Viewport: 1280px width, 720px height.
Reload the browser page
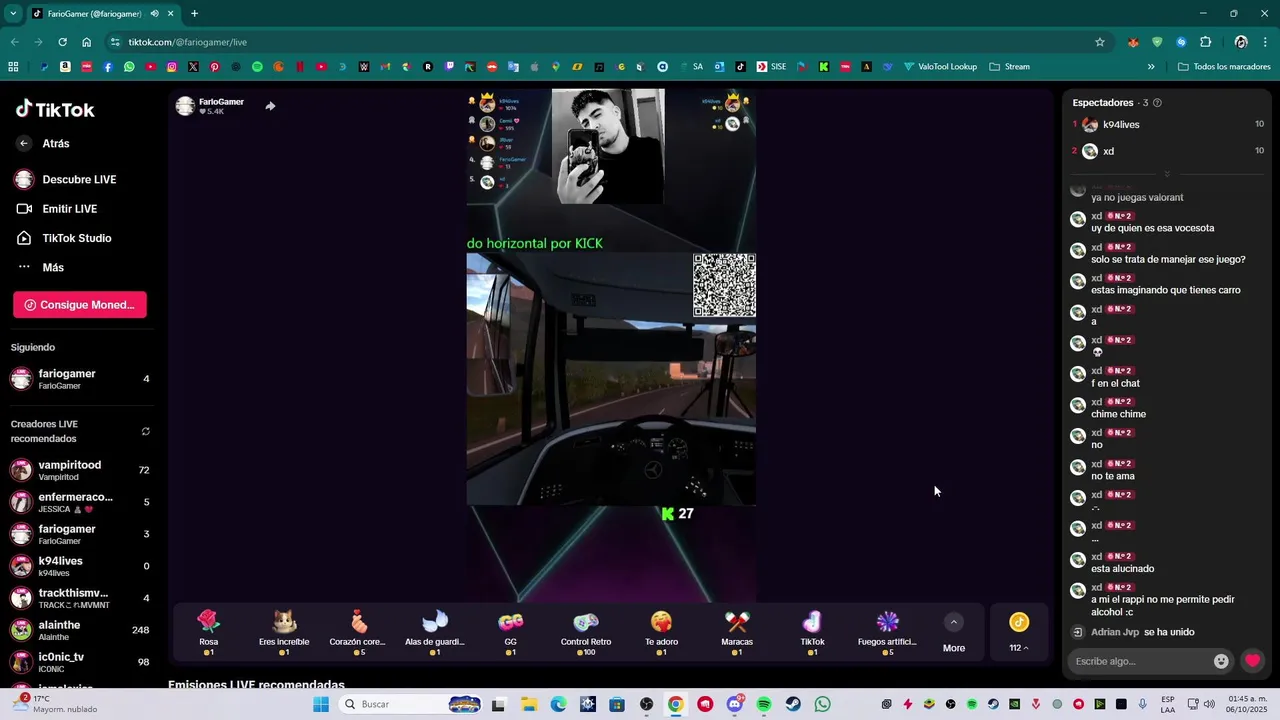tap(62, 42)
